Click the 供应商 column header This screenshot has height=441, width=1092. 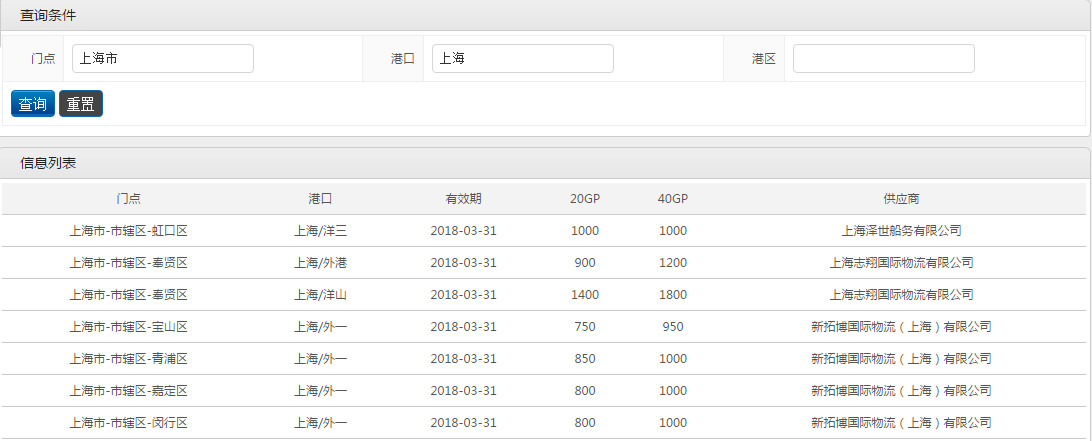point(901,199)
